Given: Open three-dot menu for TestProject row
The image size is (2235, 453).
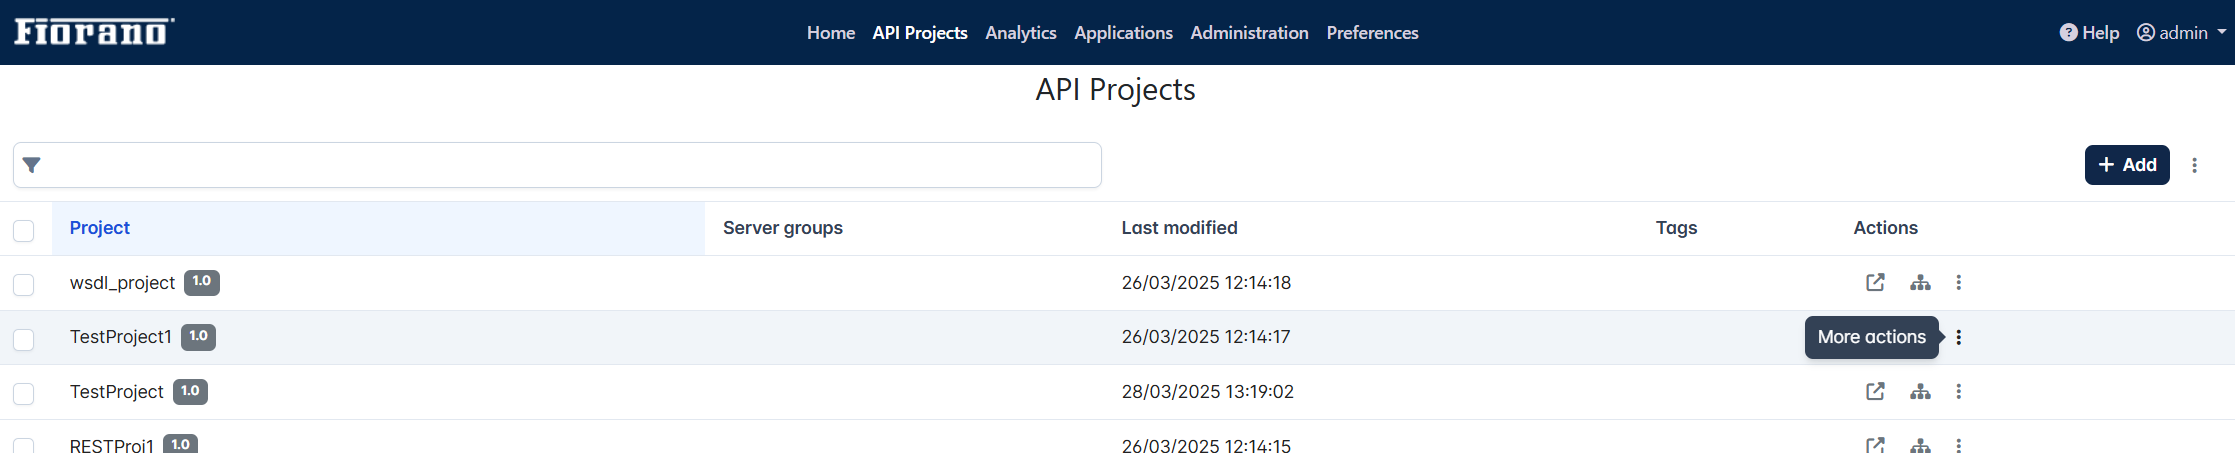Looking at the screenshot, I should pos(1958,392).
